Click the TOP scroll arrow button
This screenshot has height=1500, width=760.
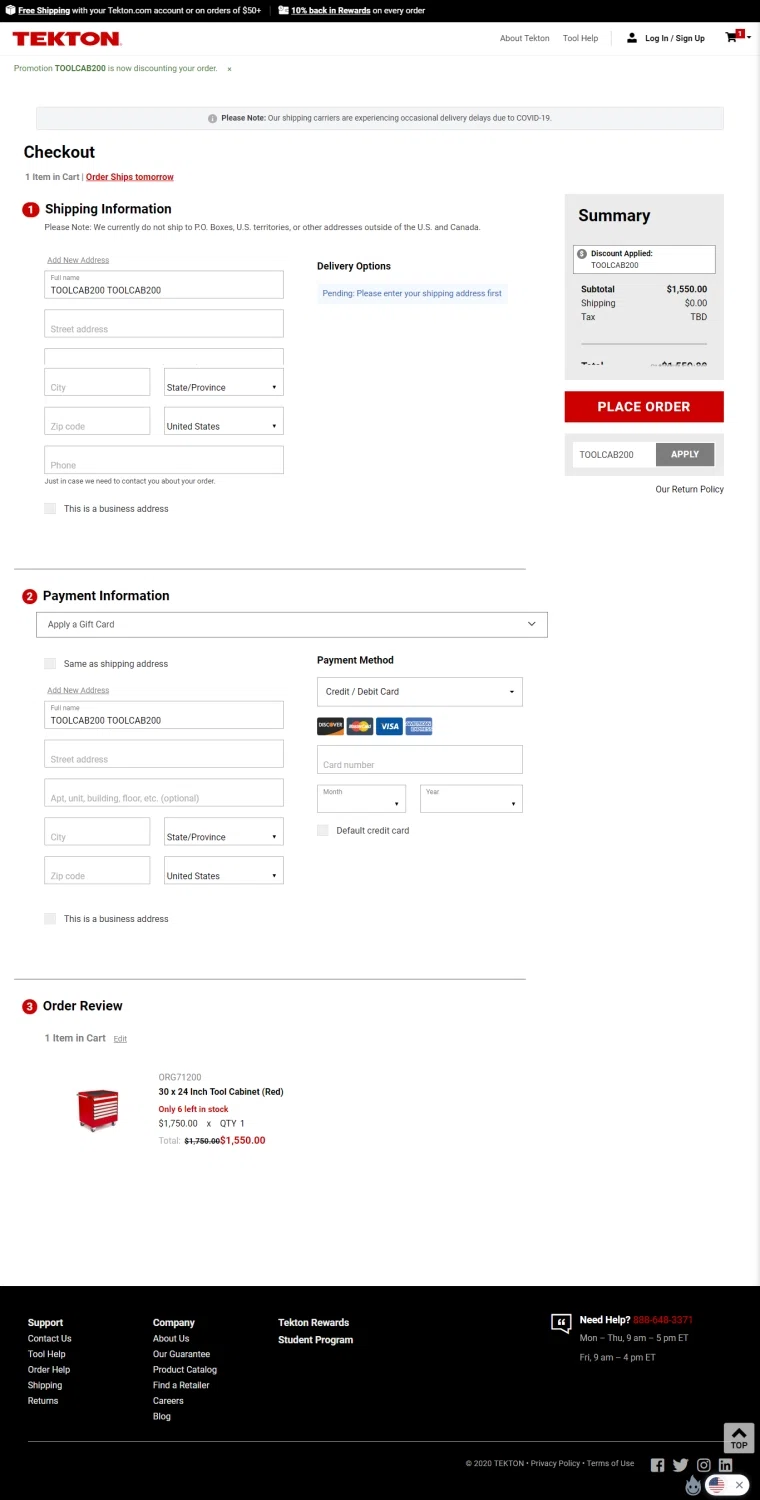(739, 1438)
